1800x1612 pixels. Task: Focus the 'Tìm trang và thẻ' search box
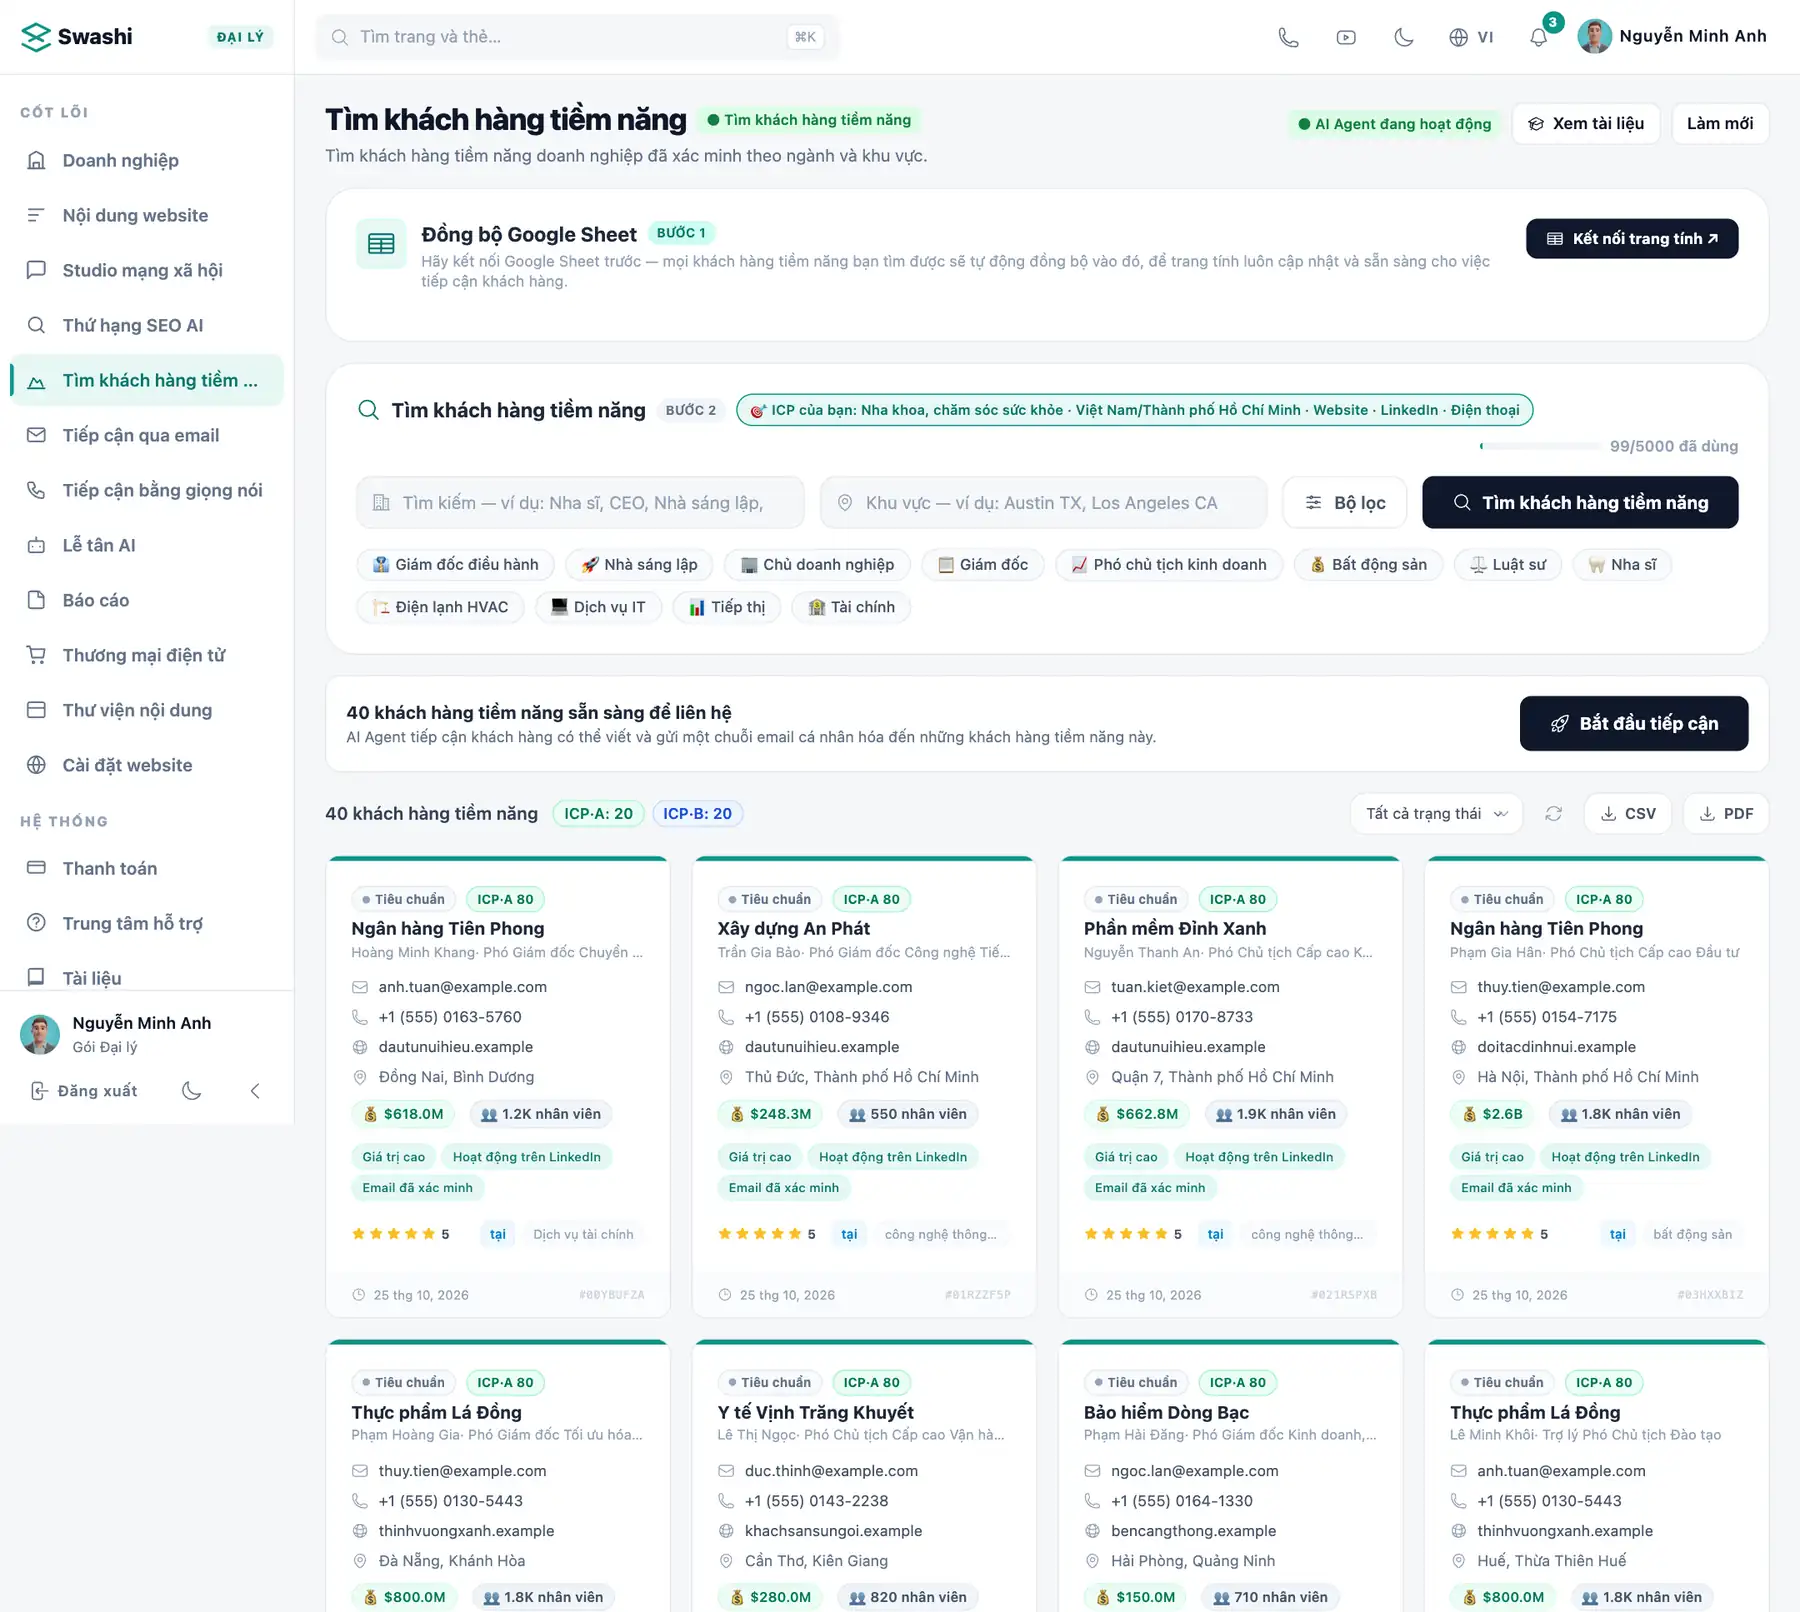click(x=577, y=37)
